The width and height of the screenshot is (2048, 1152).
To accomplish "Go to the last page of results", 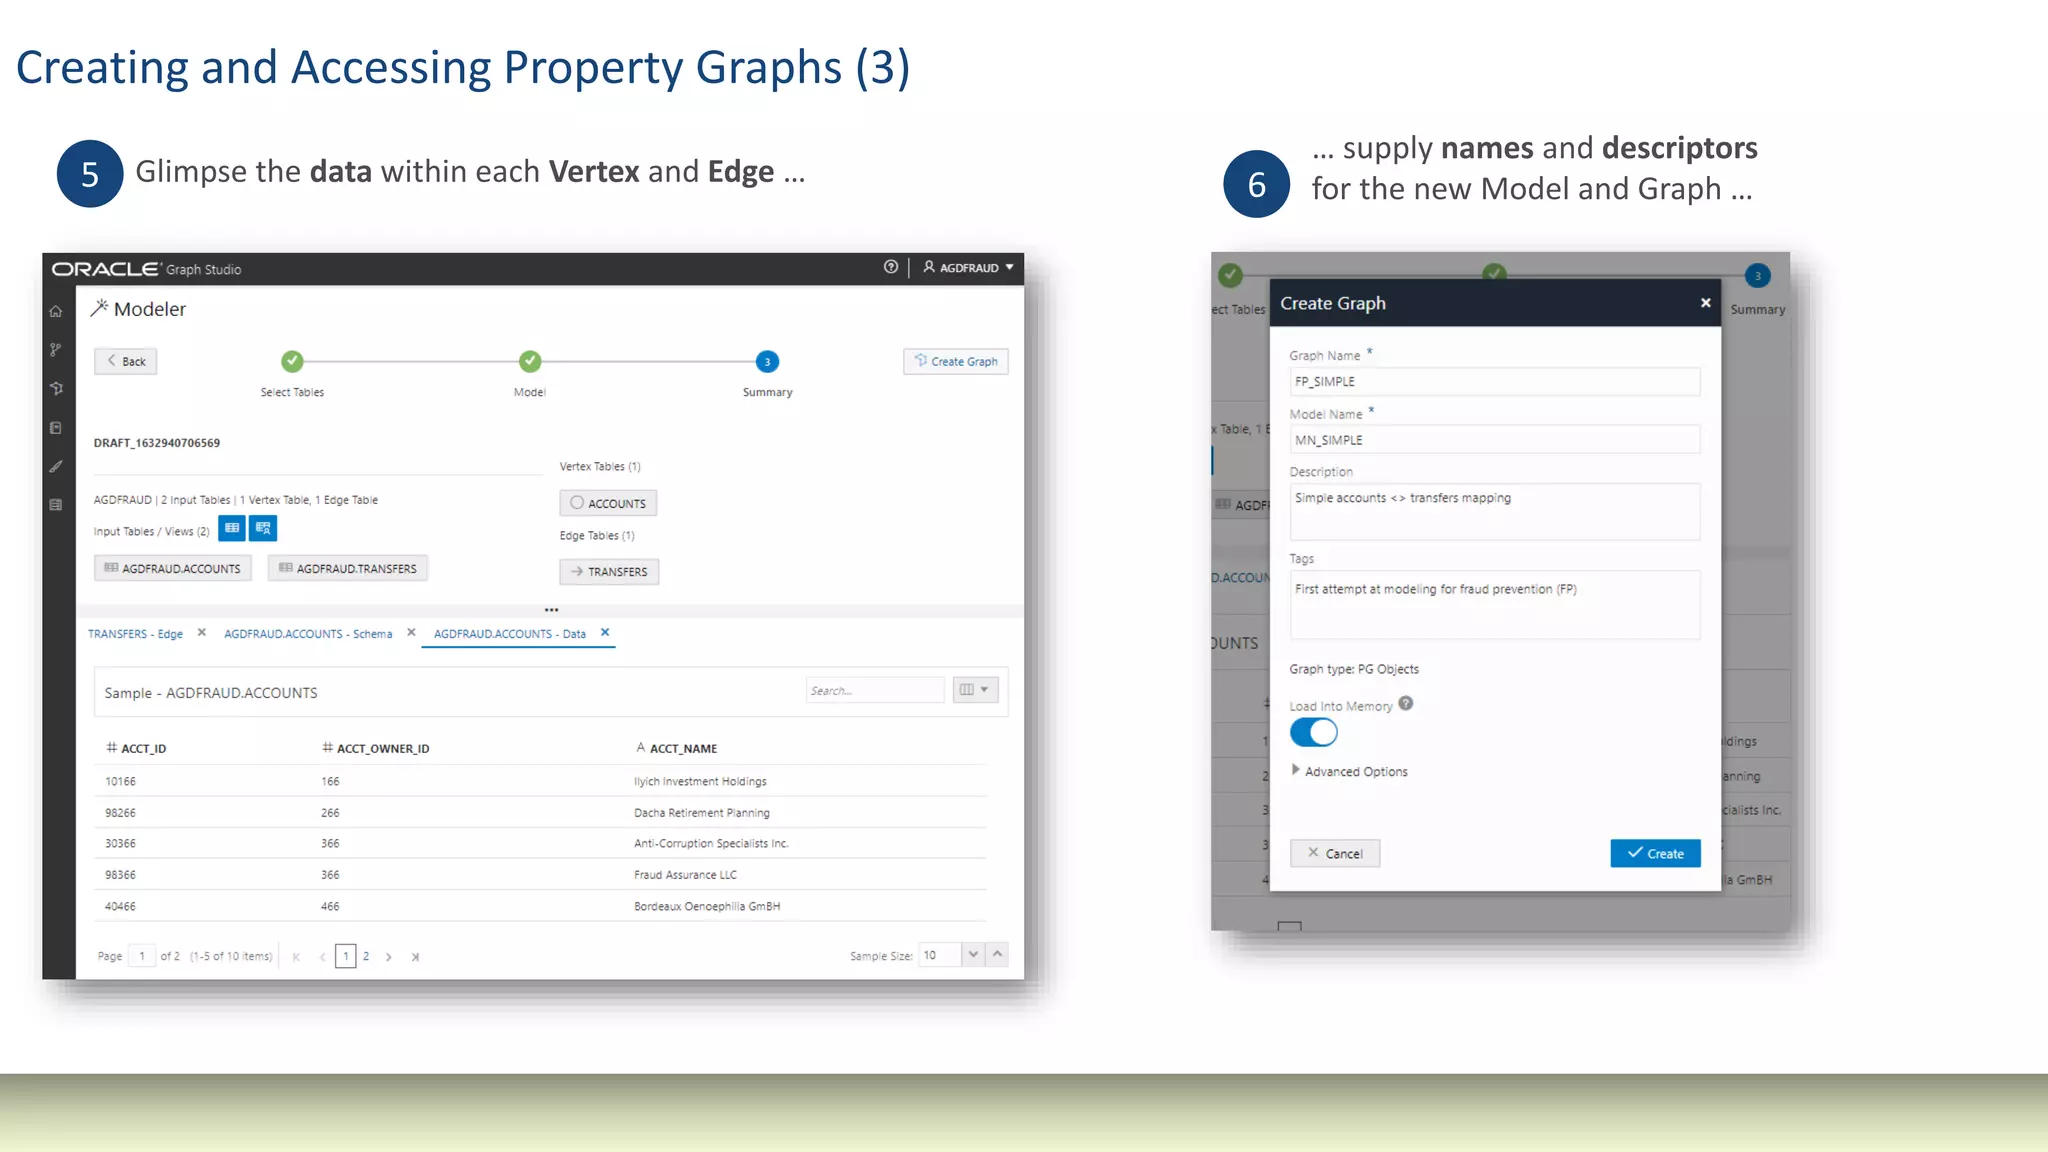I will tap(415, 957).
